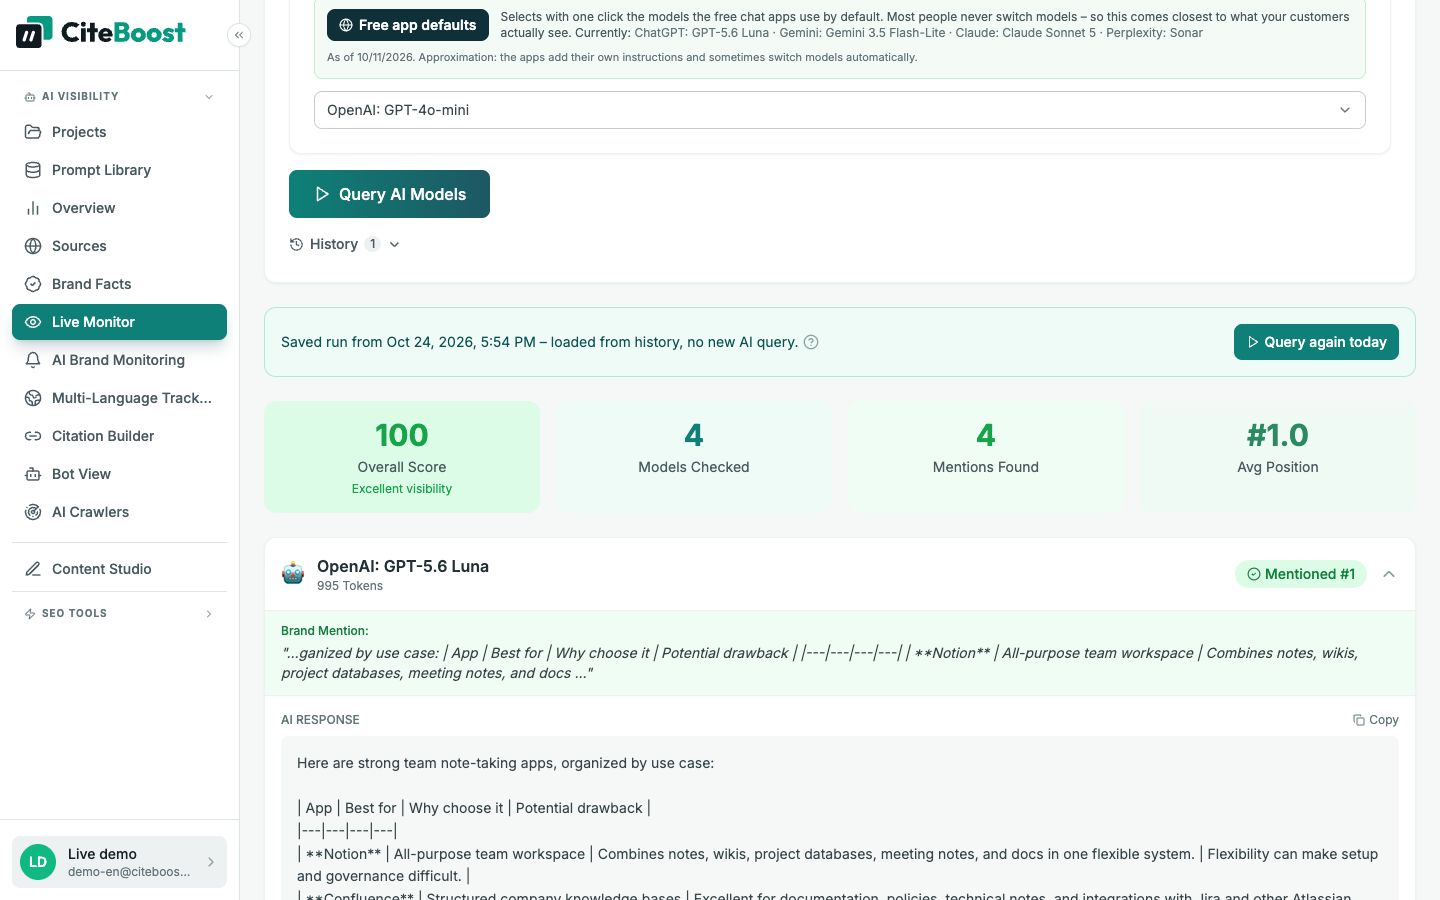Expand the SEO TOOLS sidebar section
Viewport: 1440px width, 900px height.
pos(209,614)
